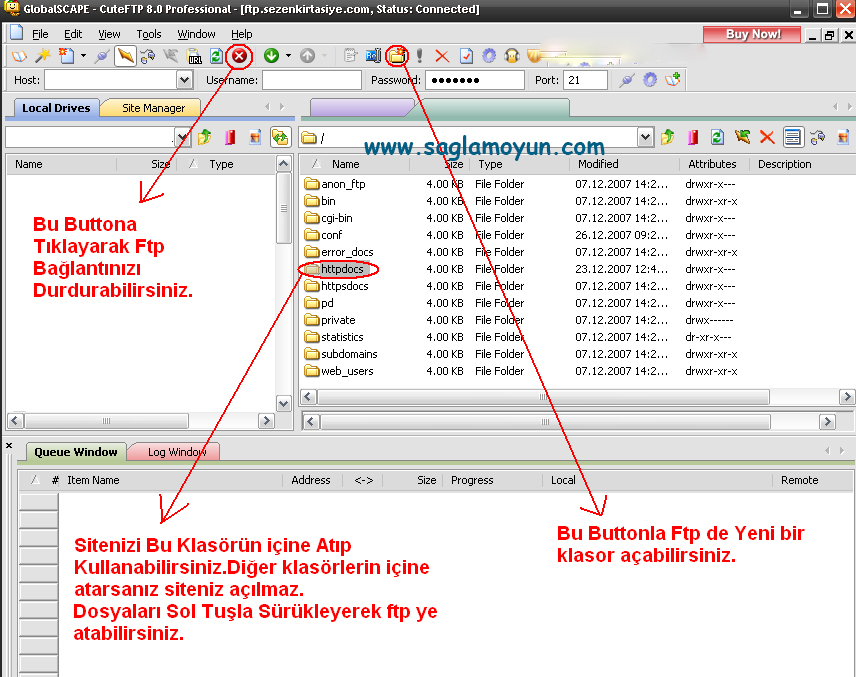
Task: Click the Edit file notepad icon
Action: click(x=350, y=56)
